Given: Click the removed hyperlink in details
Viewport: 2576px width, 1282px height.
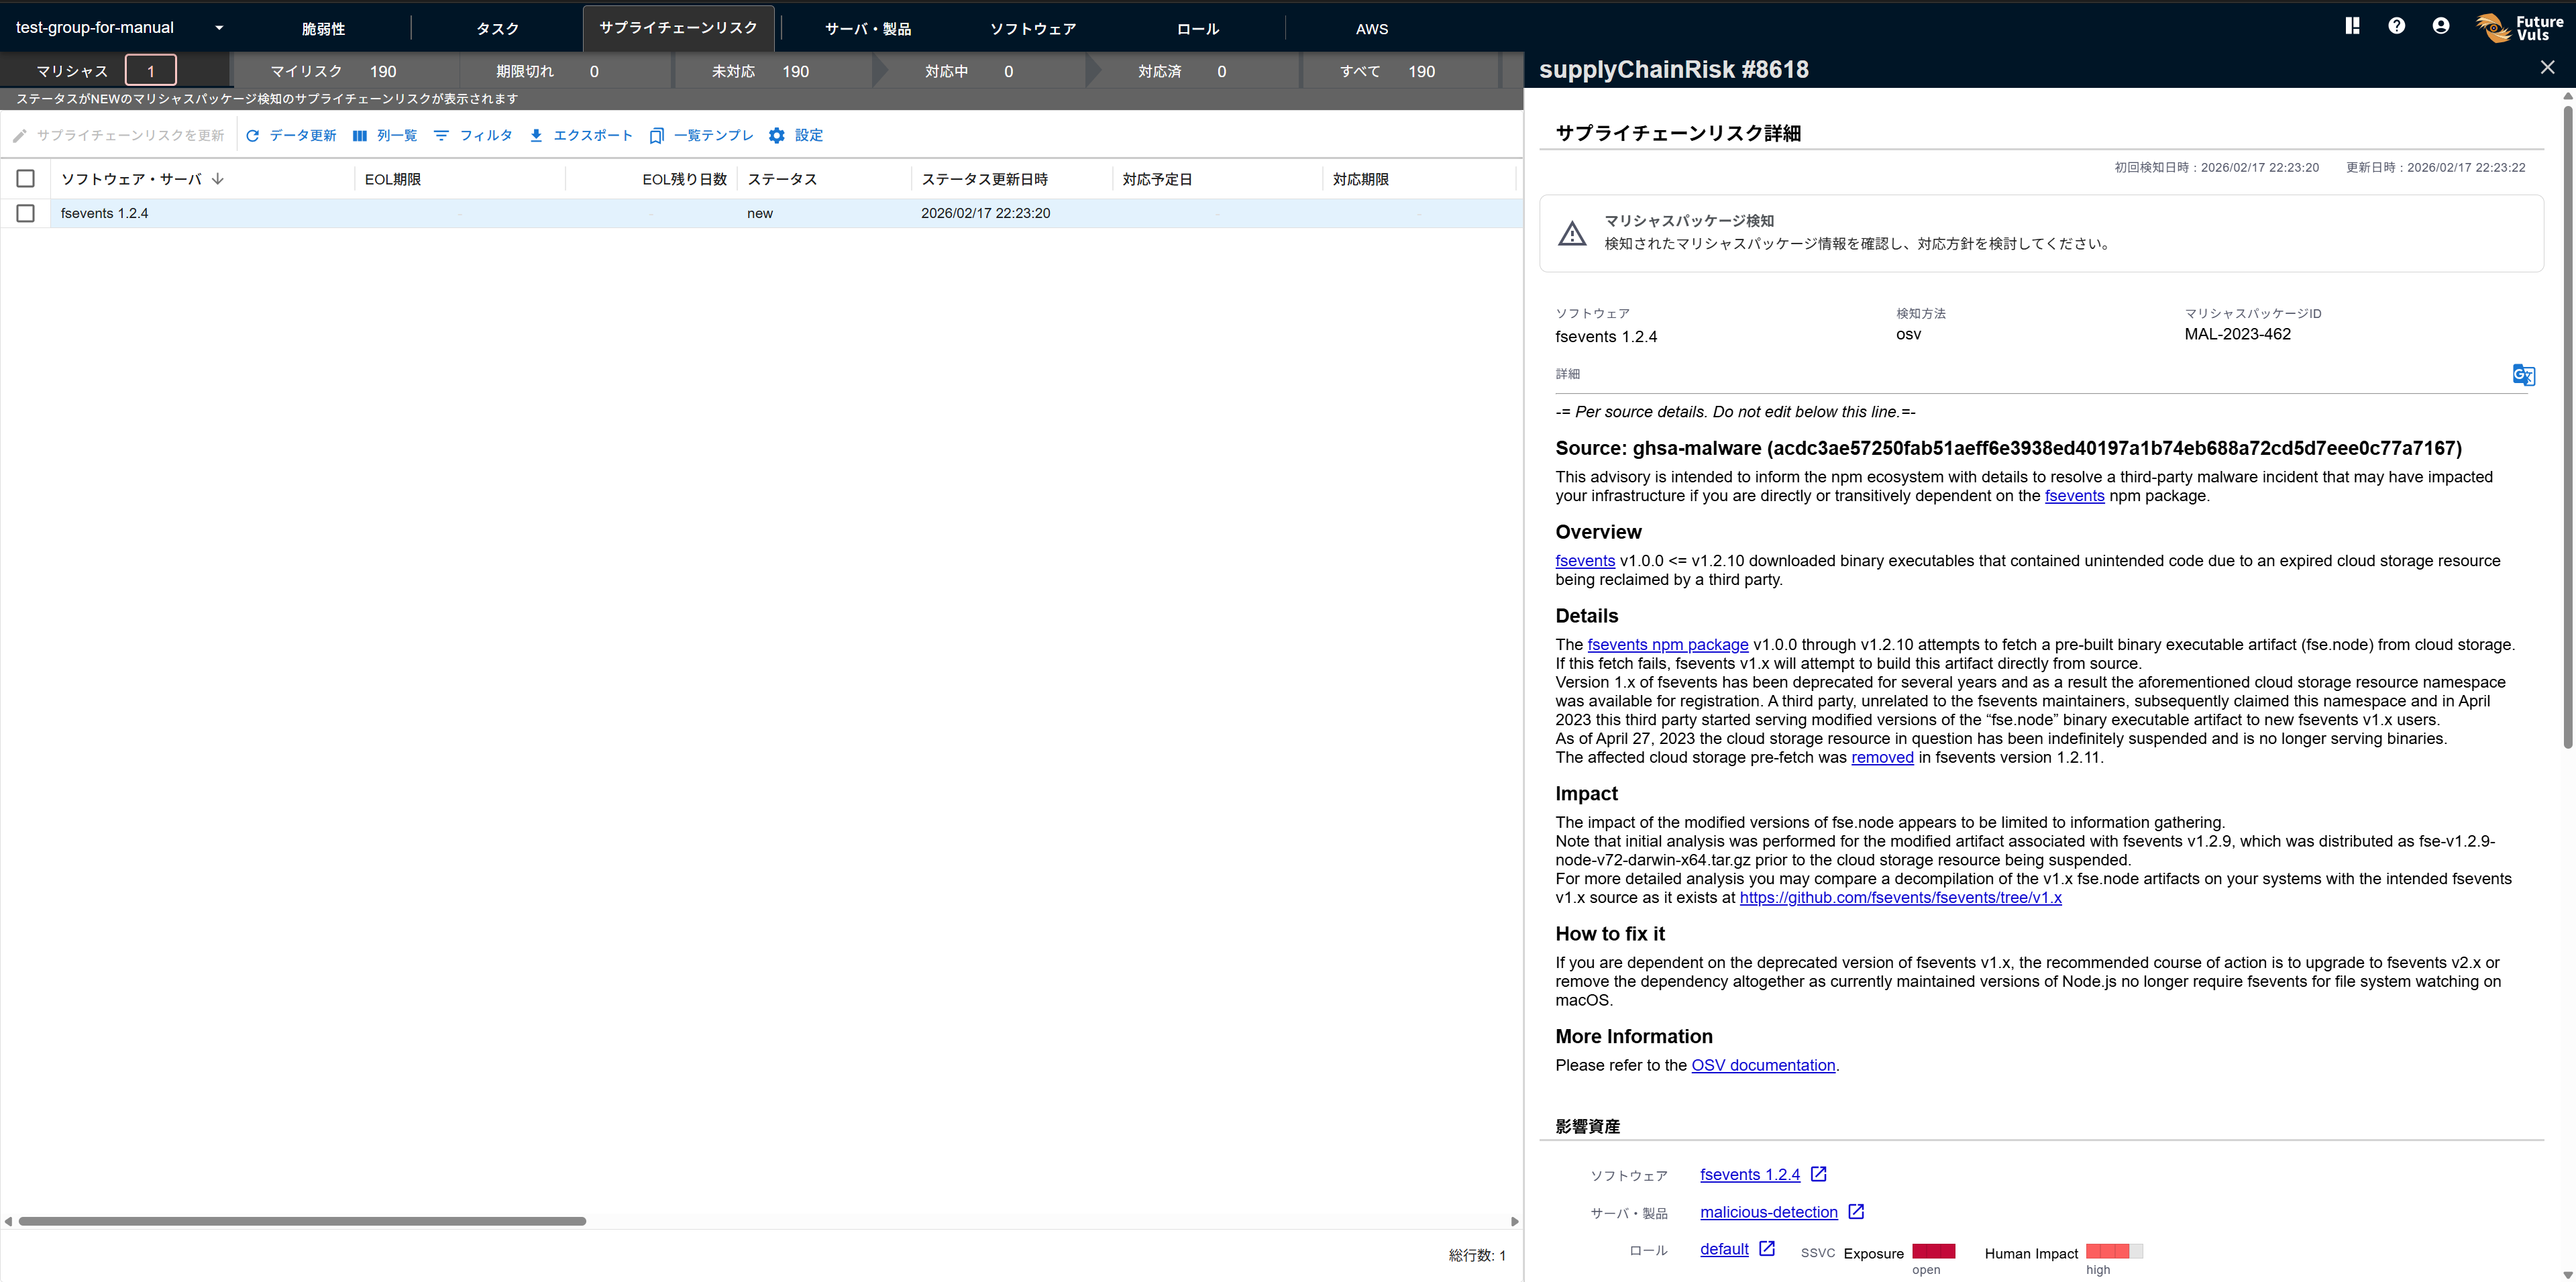Looking at the screenshot, I should 1882,757.
